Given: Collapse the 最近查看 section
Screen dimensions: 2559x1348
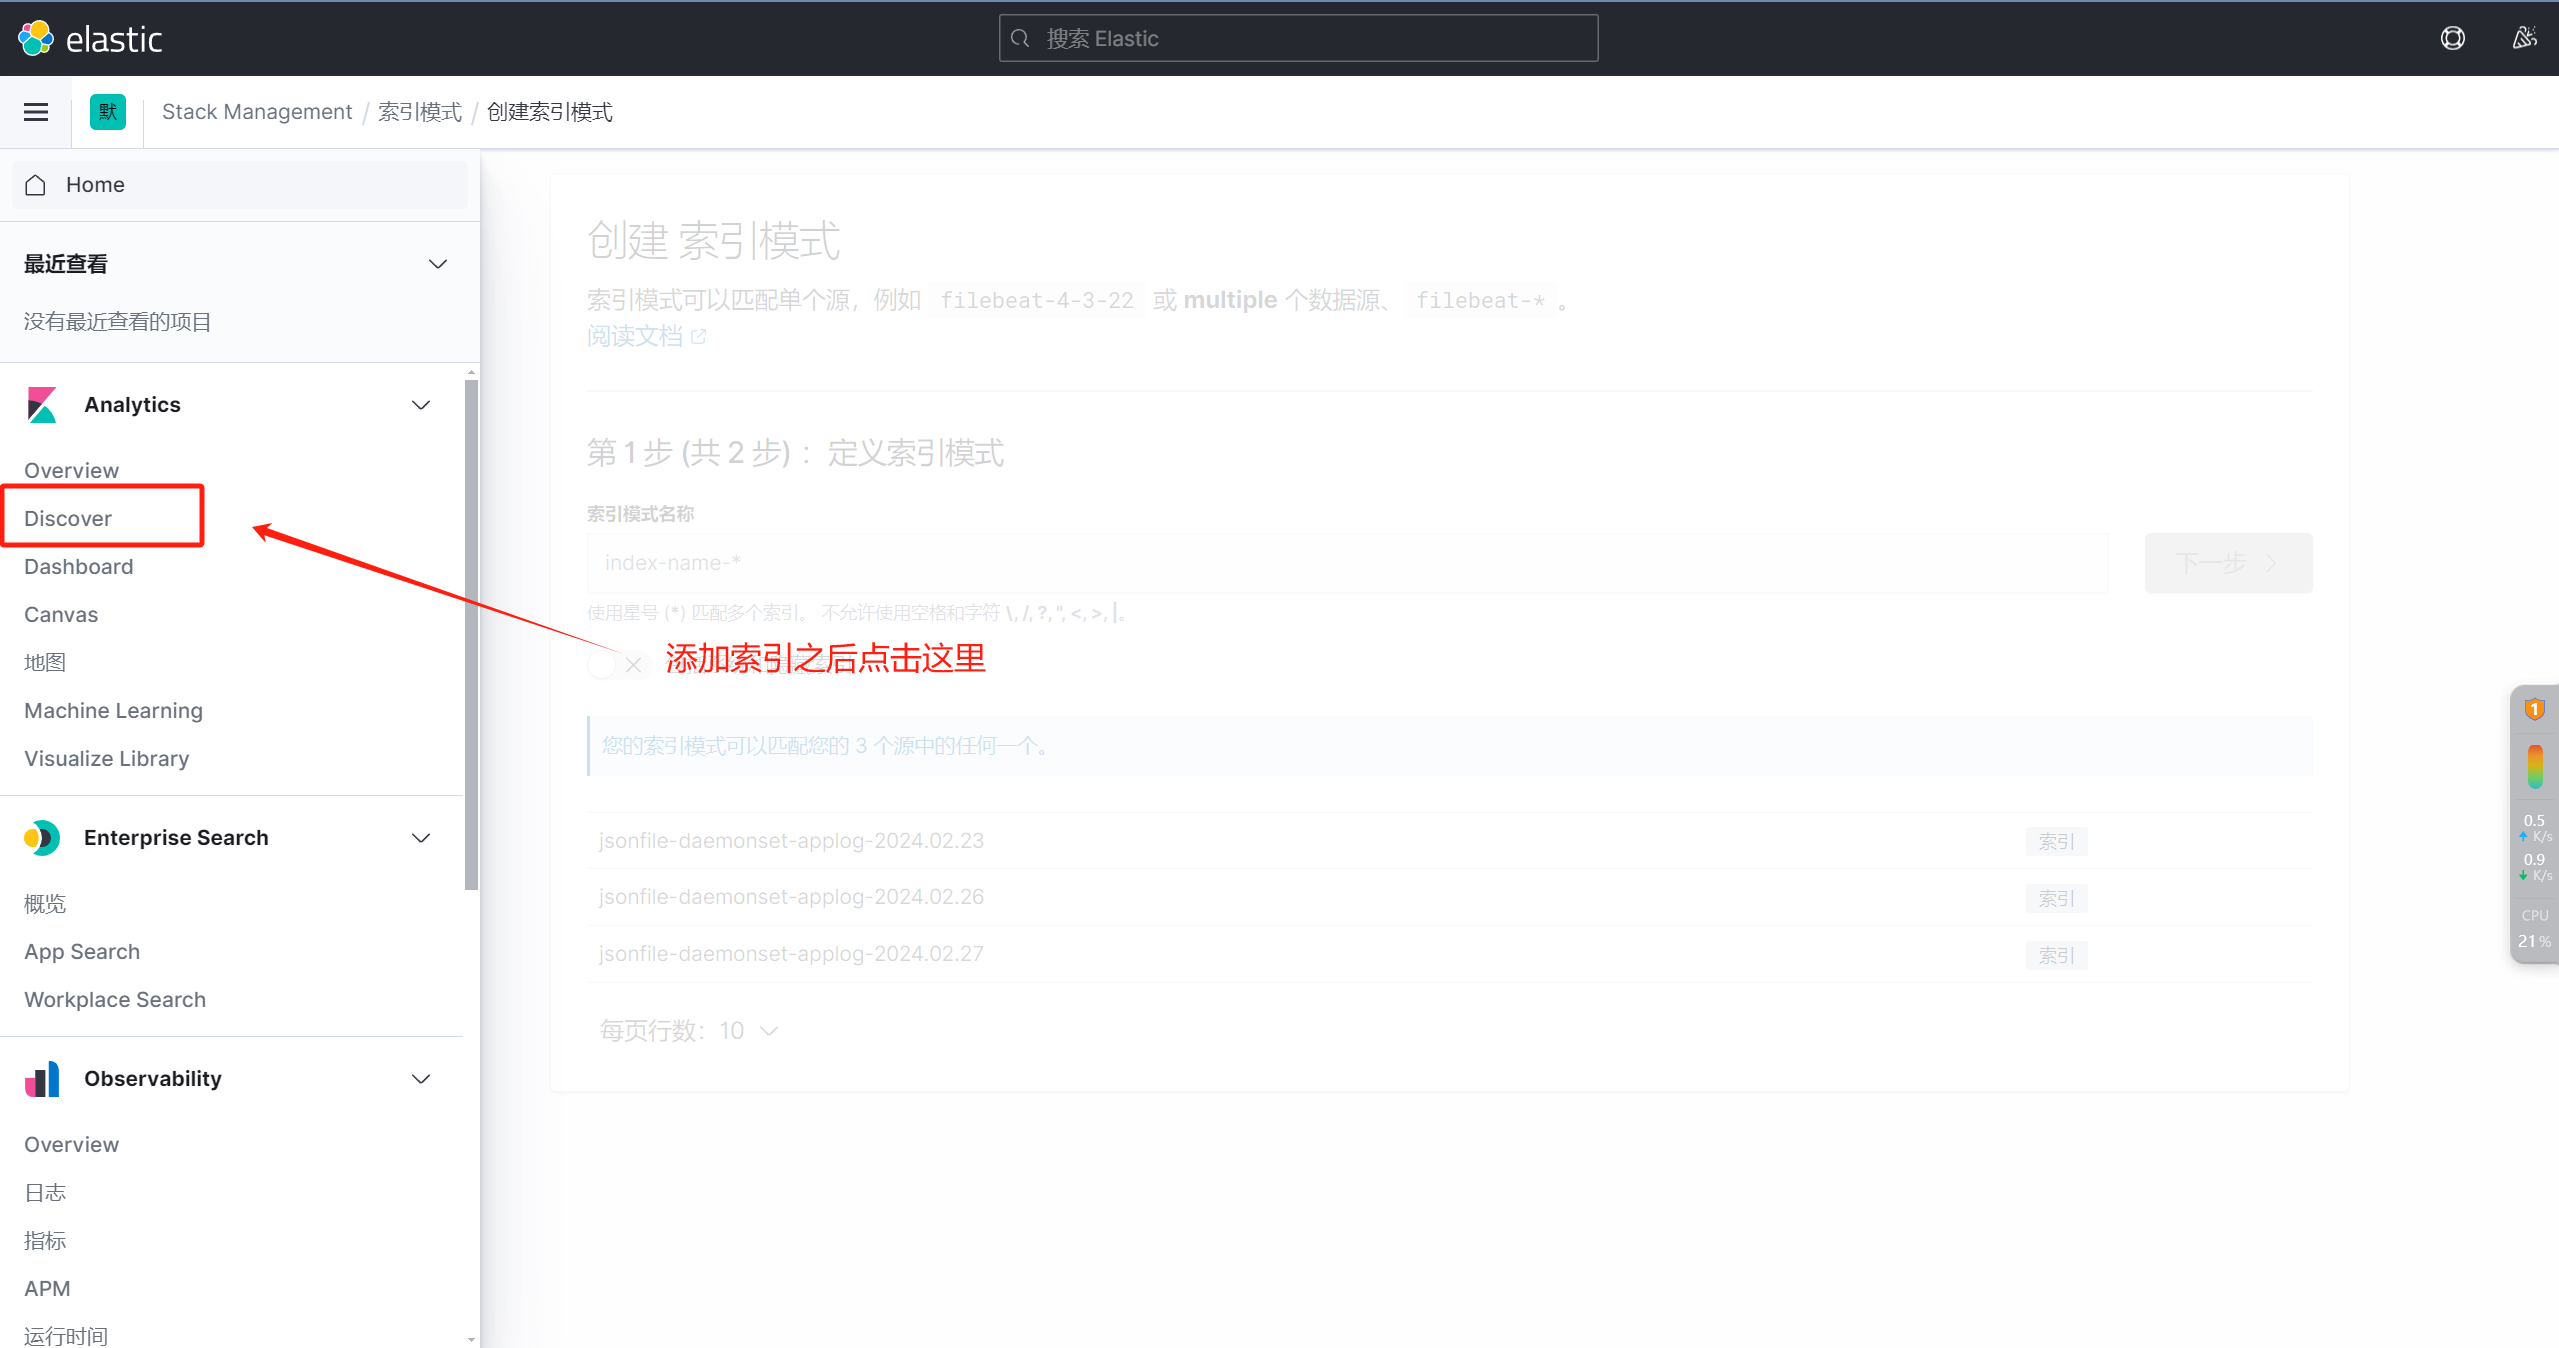Looking at the screenshot, I should [438, 264].
